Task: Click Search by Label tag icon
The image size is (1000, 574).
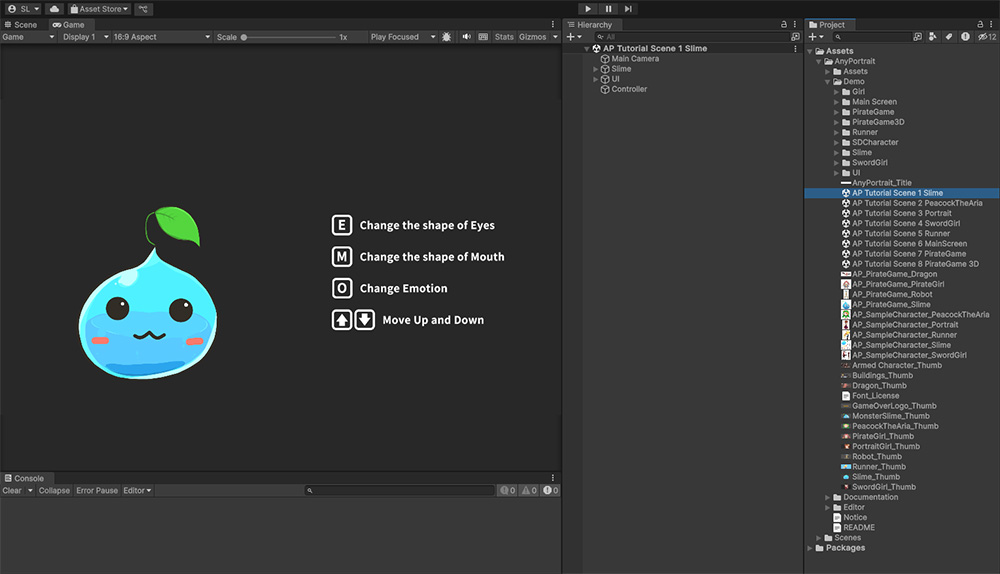Action: coord(949,37)
